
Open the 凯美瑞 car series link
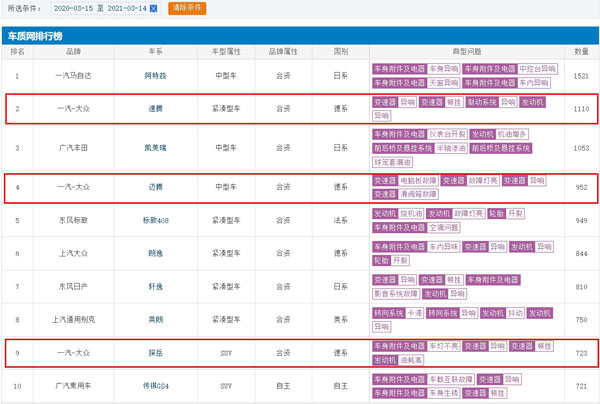(x=155, y=148)
